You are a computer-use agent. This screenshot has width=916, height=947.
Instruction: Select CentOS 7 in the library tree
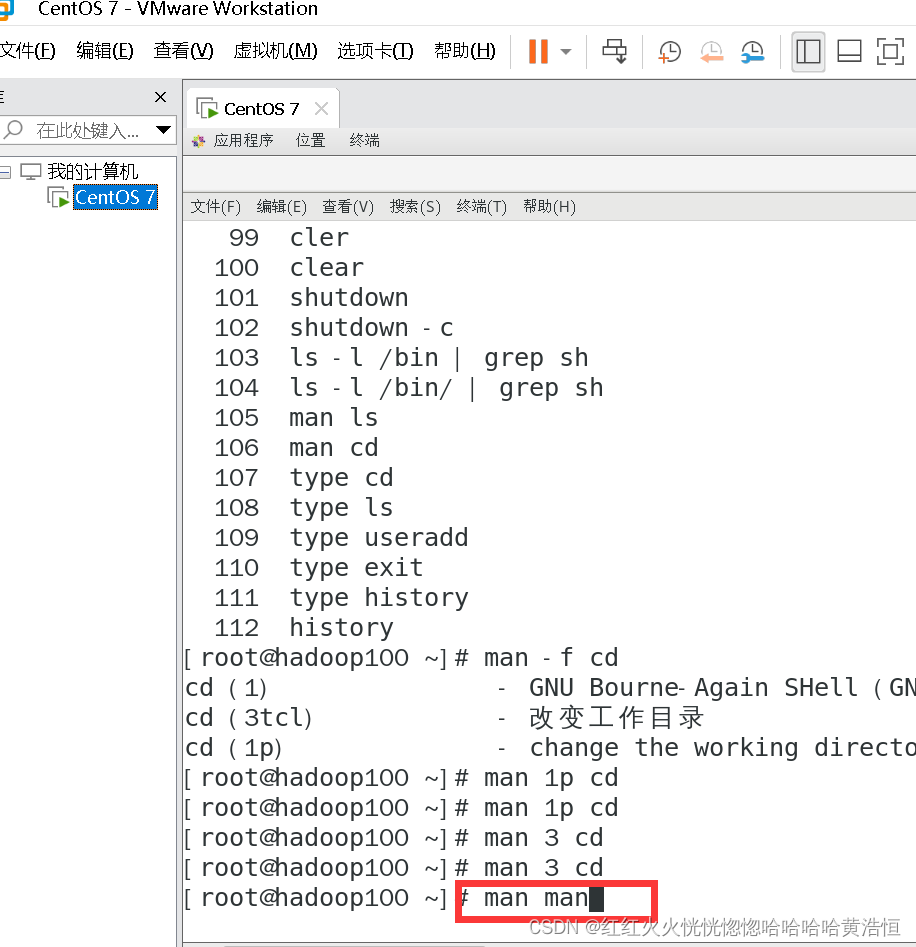click(115, 197)
